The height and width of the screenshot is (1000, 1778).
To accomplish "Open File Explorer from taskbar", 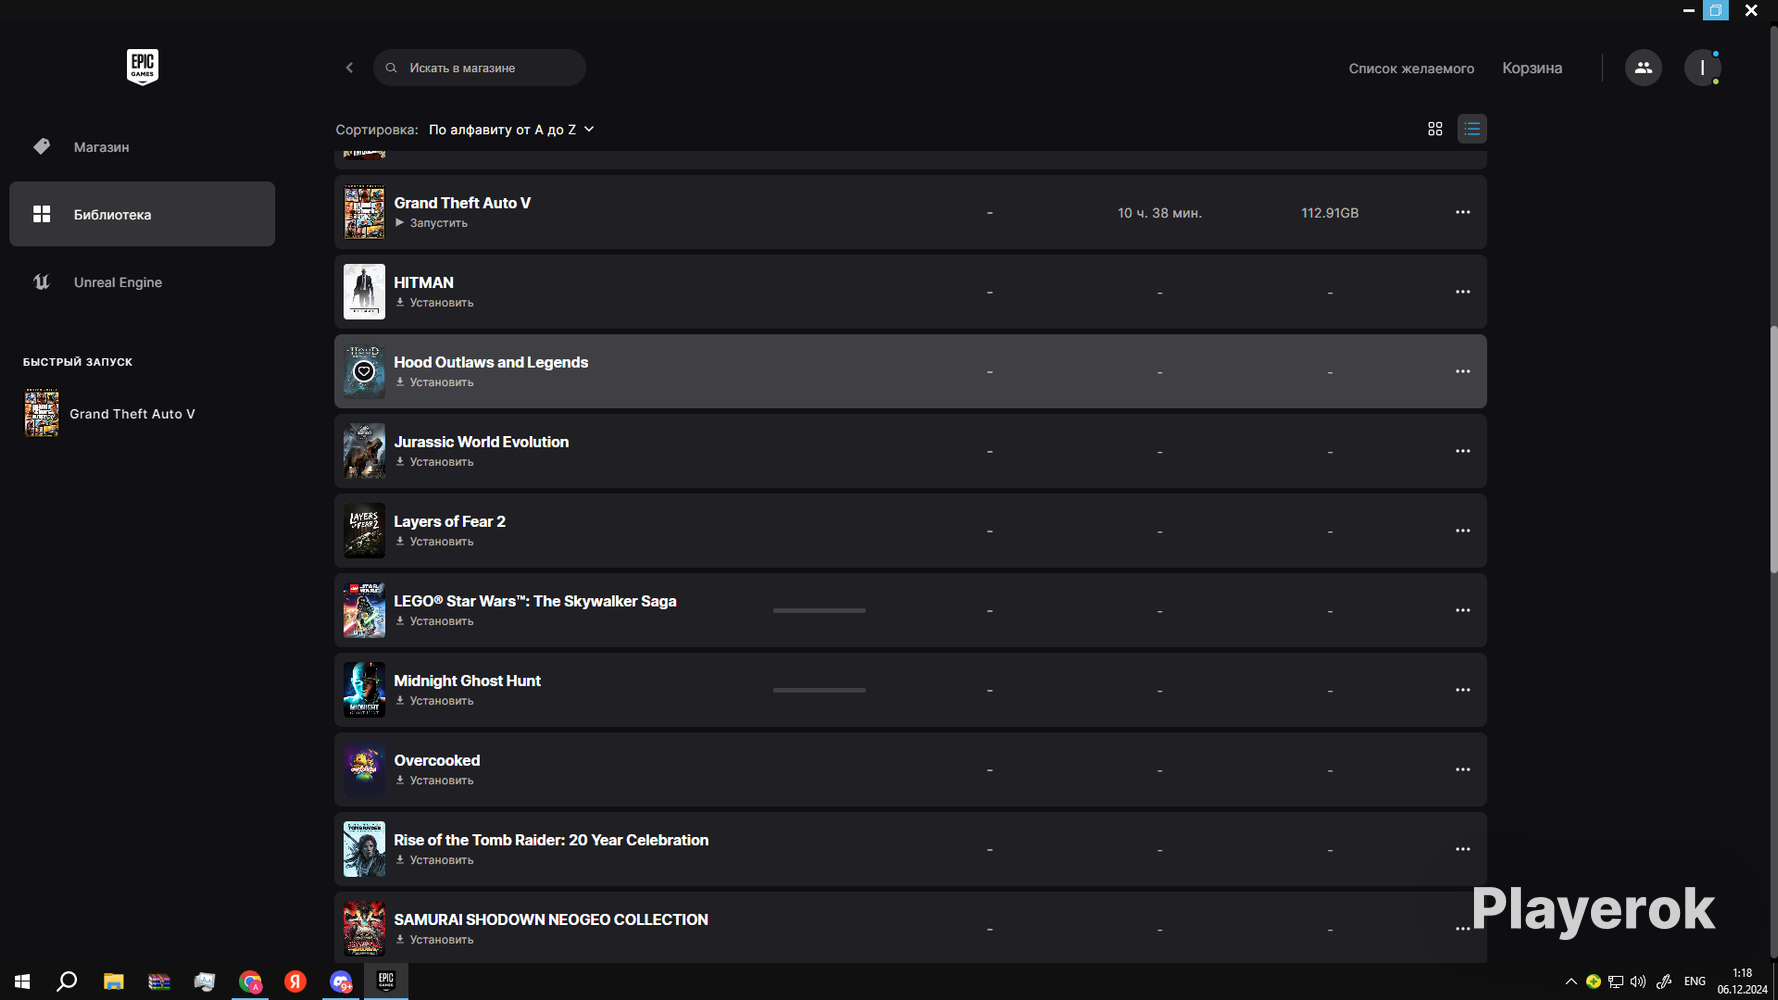I will (113, 981).
